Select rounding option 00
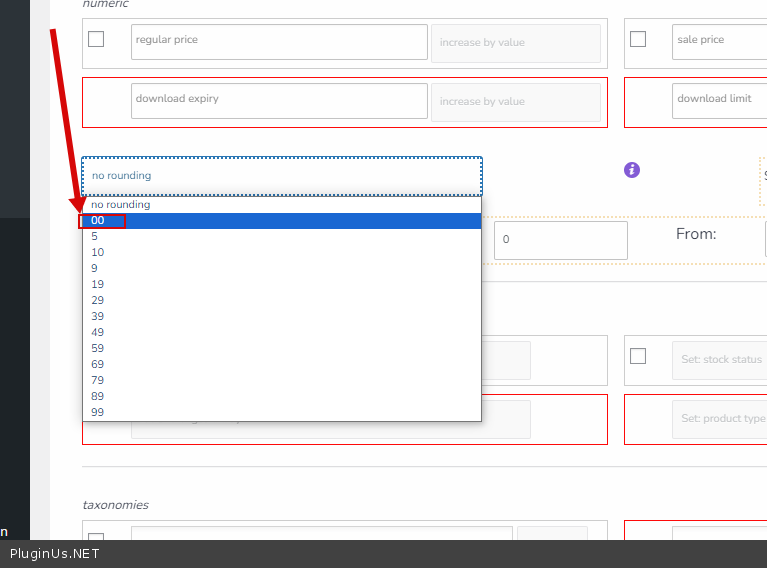Image resolution: width=767 pixels, height=568 pixels. click(x=98, y=220)
